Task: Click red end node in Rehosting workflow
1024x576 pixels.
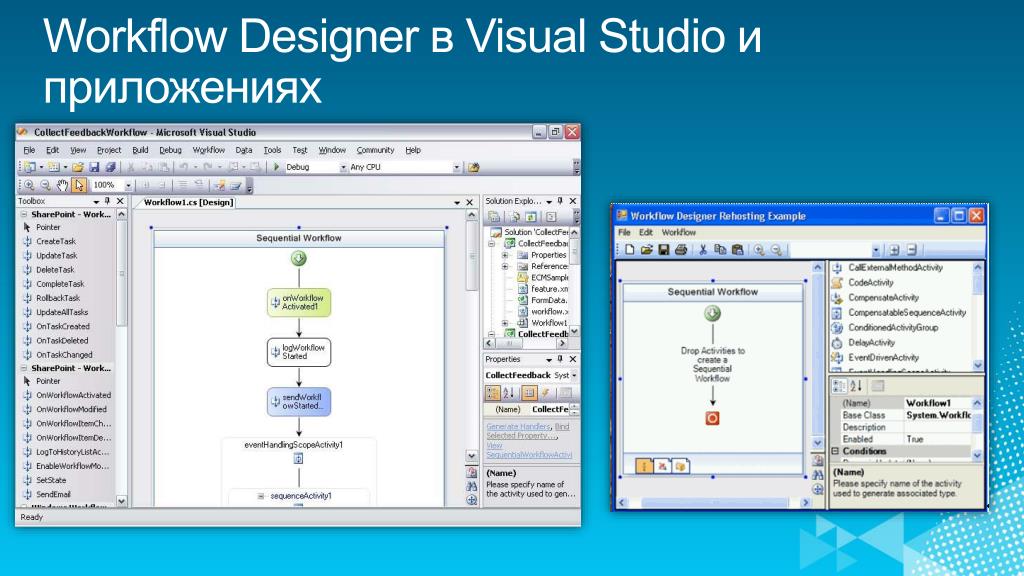Action: (x=712, y=418)
